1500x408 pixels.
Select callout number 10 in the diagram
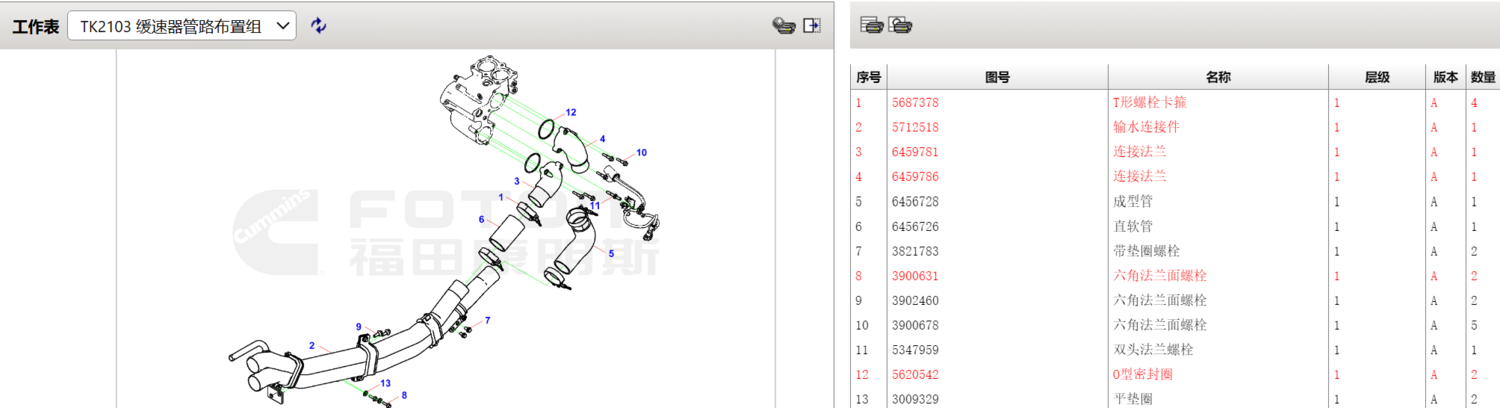click(641, 153)
